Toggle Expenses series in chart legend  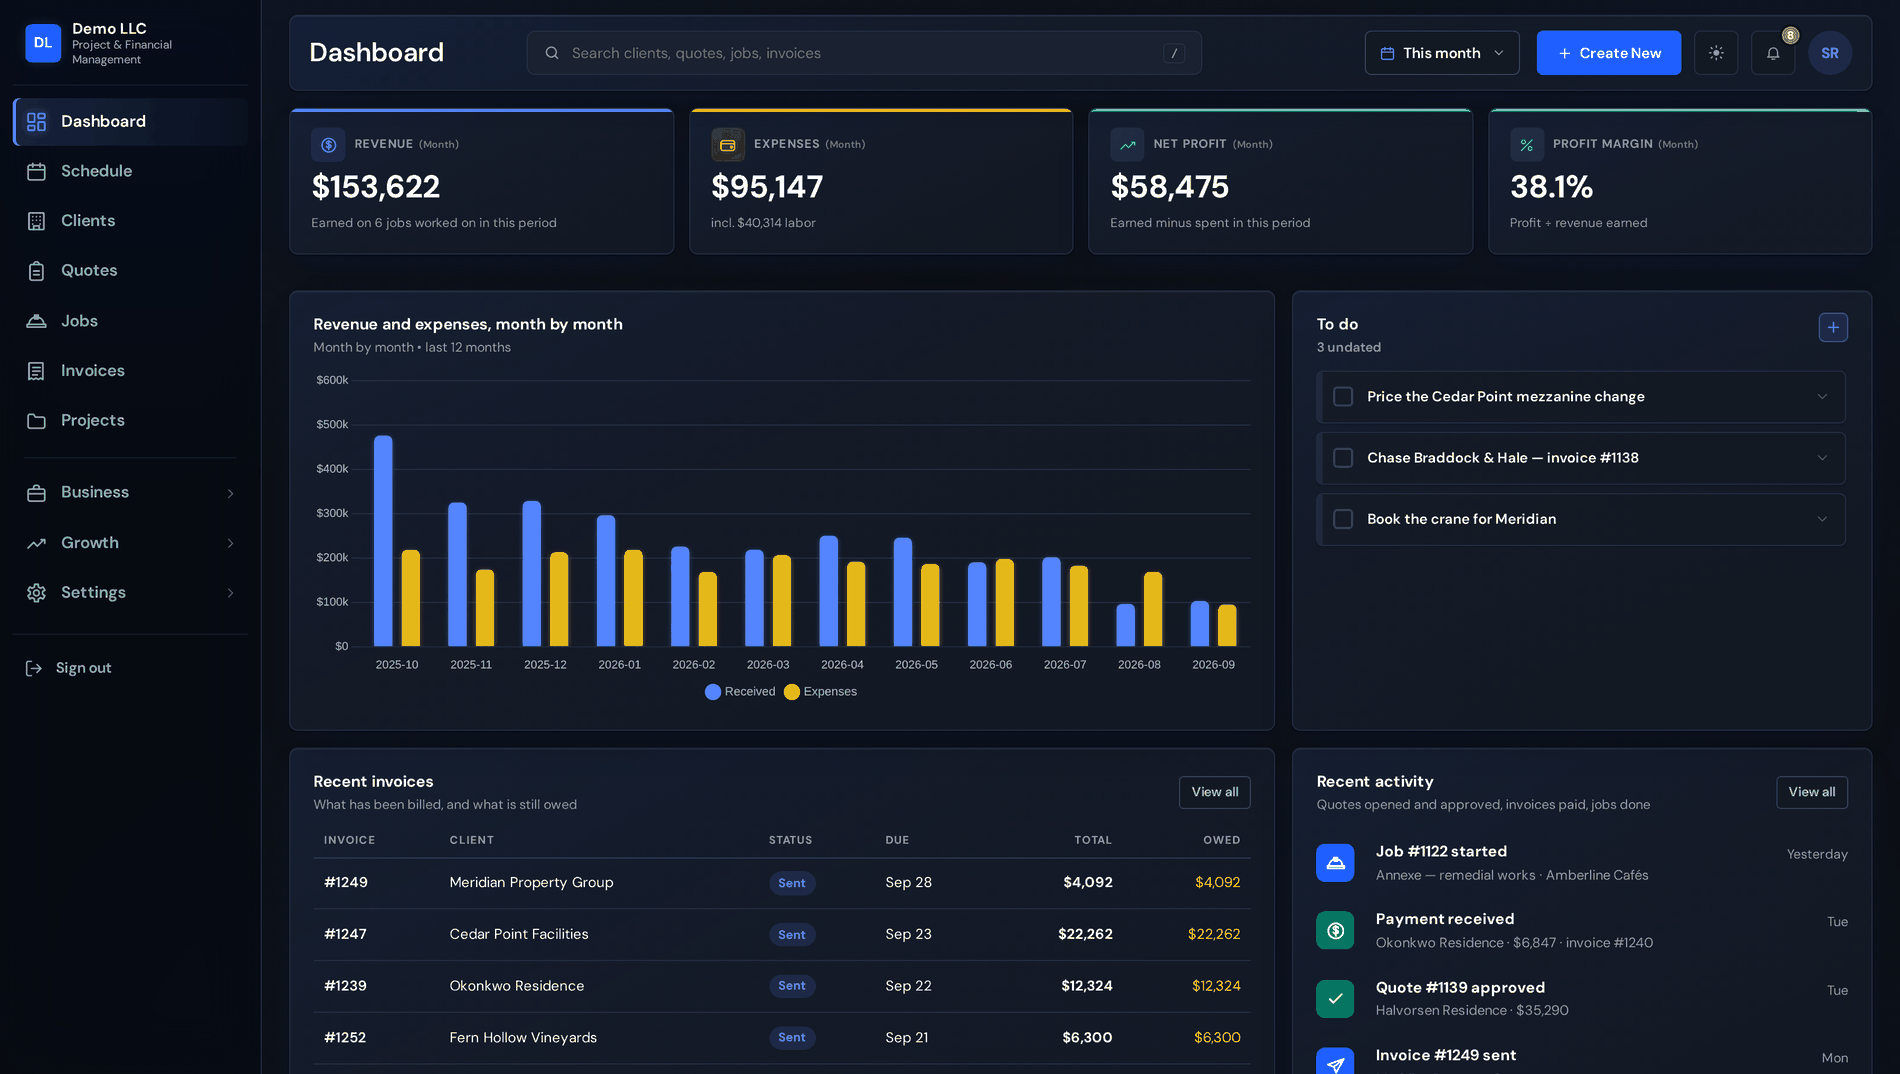pos(821,692)
